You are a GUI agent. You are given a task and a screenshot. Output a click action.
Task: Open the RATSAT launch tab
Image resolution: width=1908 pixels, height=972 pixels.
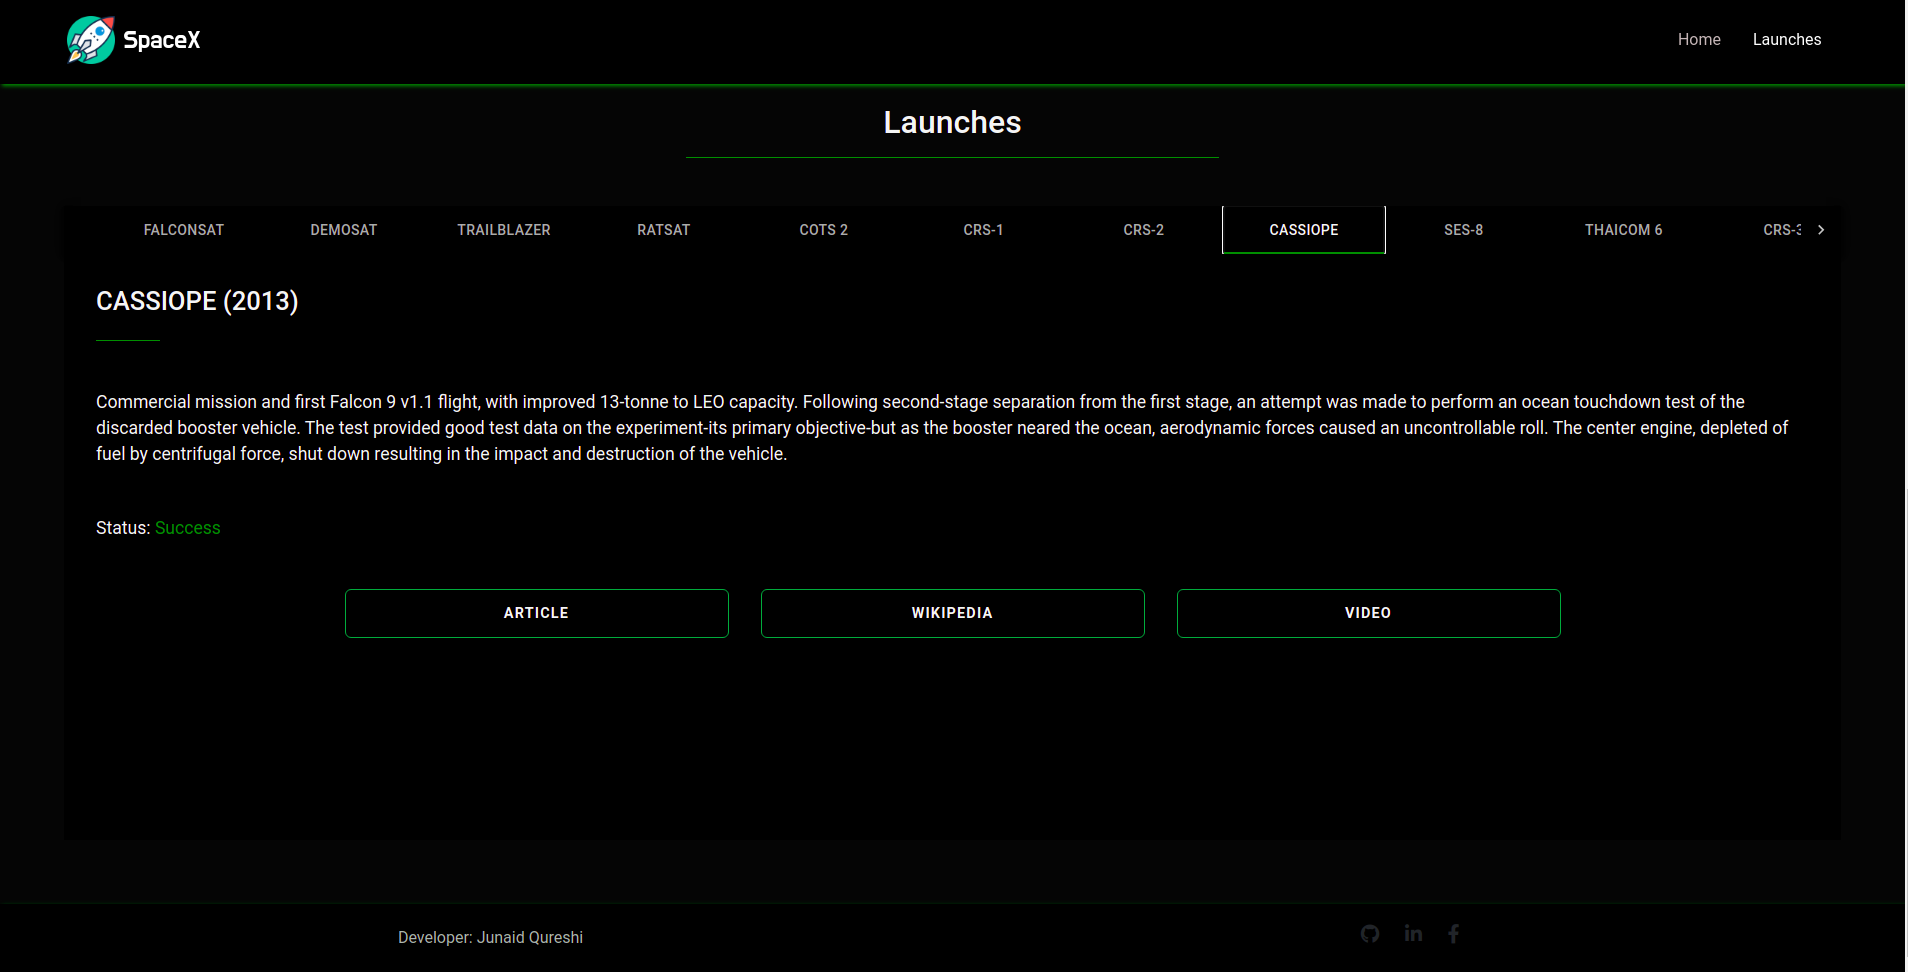coord(664,230)
